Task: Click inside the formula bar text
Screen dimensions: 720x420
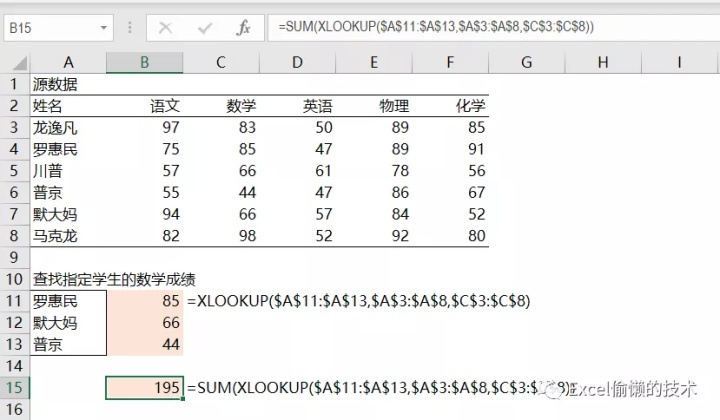Action: click(x=435, y=27)
